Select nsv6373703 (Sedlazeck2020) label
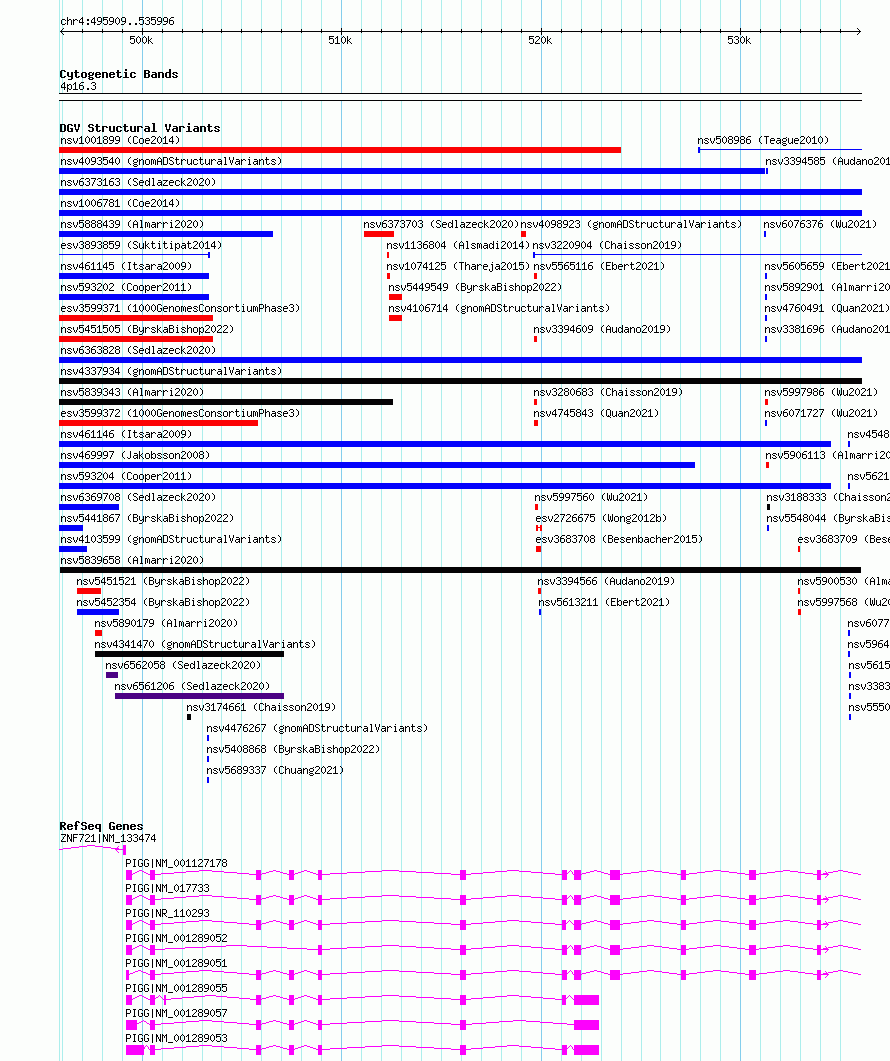The height and width of the screenshot is (1061, 890). coord(441,224)
